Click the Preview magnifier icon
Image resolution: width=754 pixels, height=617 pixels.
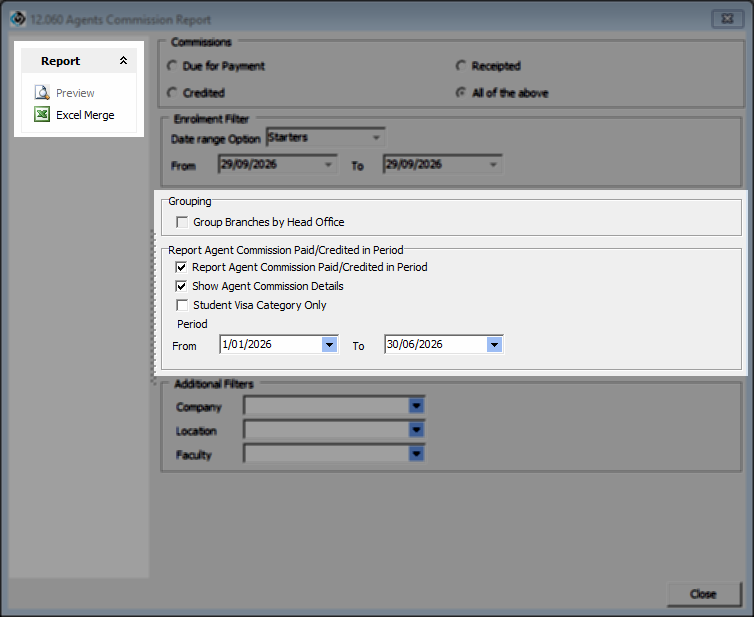tap(42, 92)
